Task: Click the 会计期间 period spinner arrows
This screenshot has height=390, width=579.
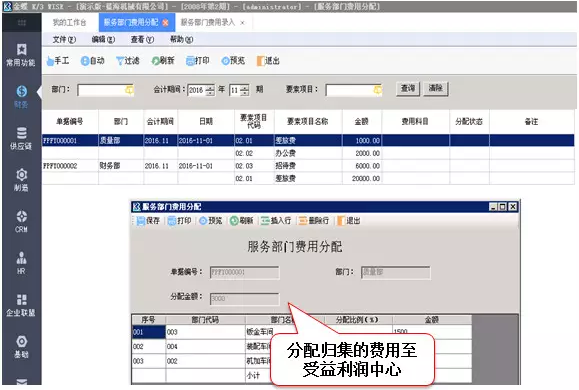Action: tap(244, 90)
